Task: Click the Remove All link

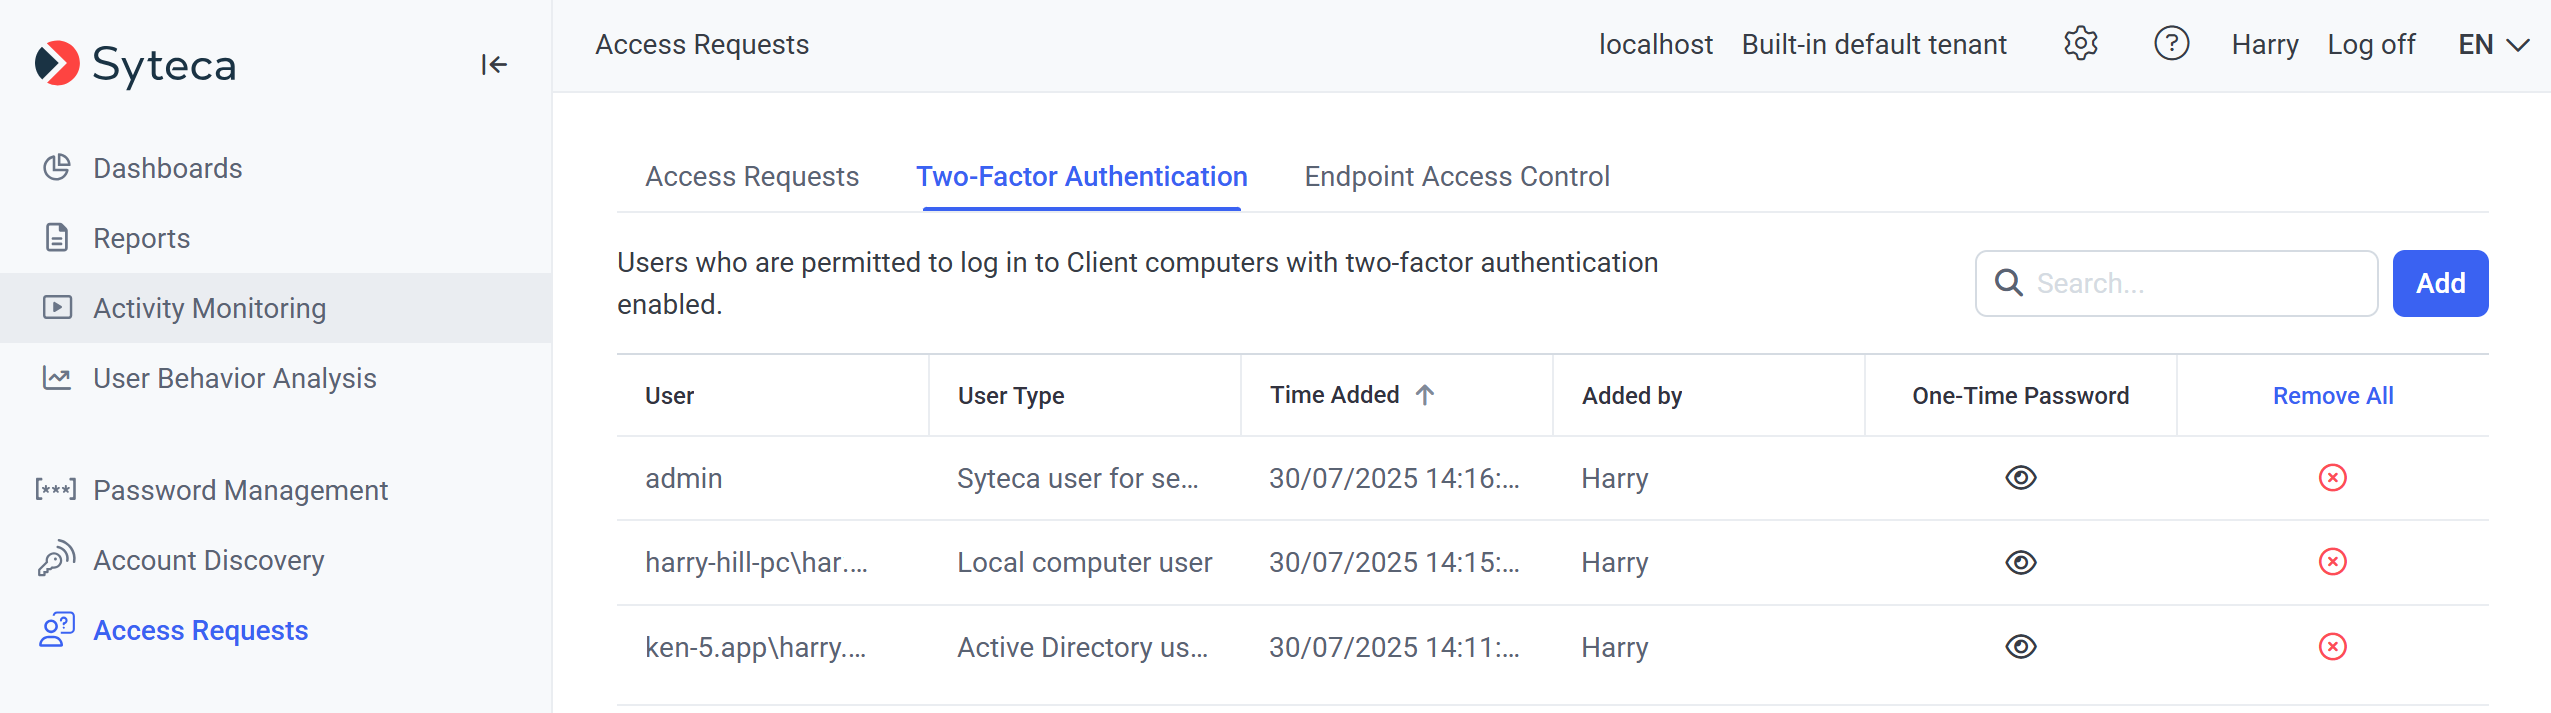Action: [x=2332, y=396]
